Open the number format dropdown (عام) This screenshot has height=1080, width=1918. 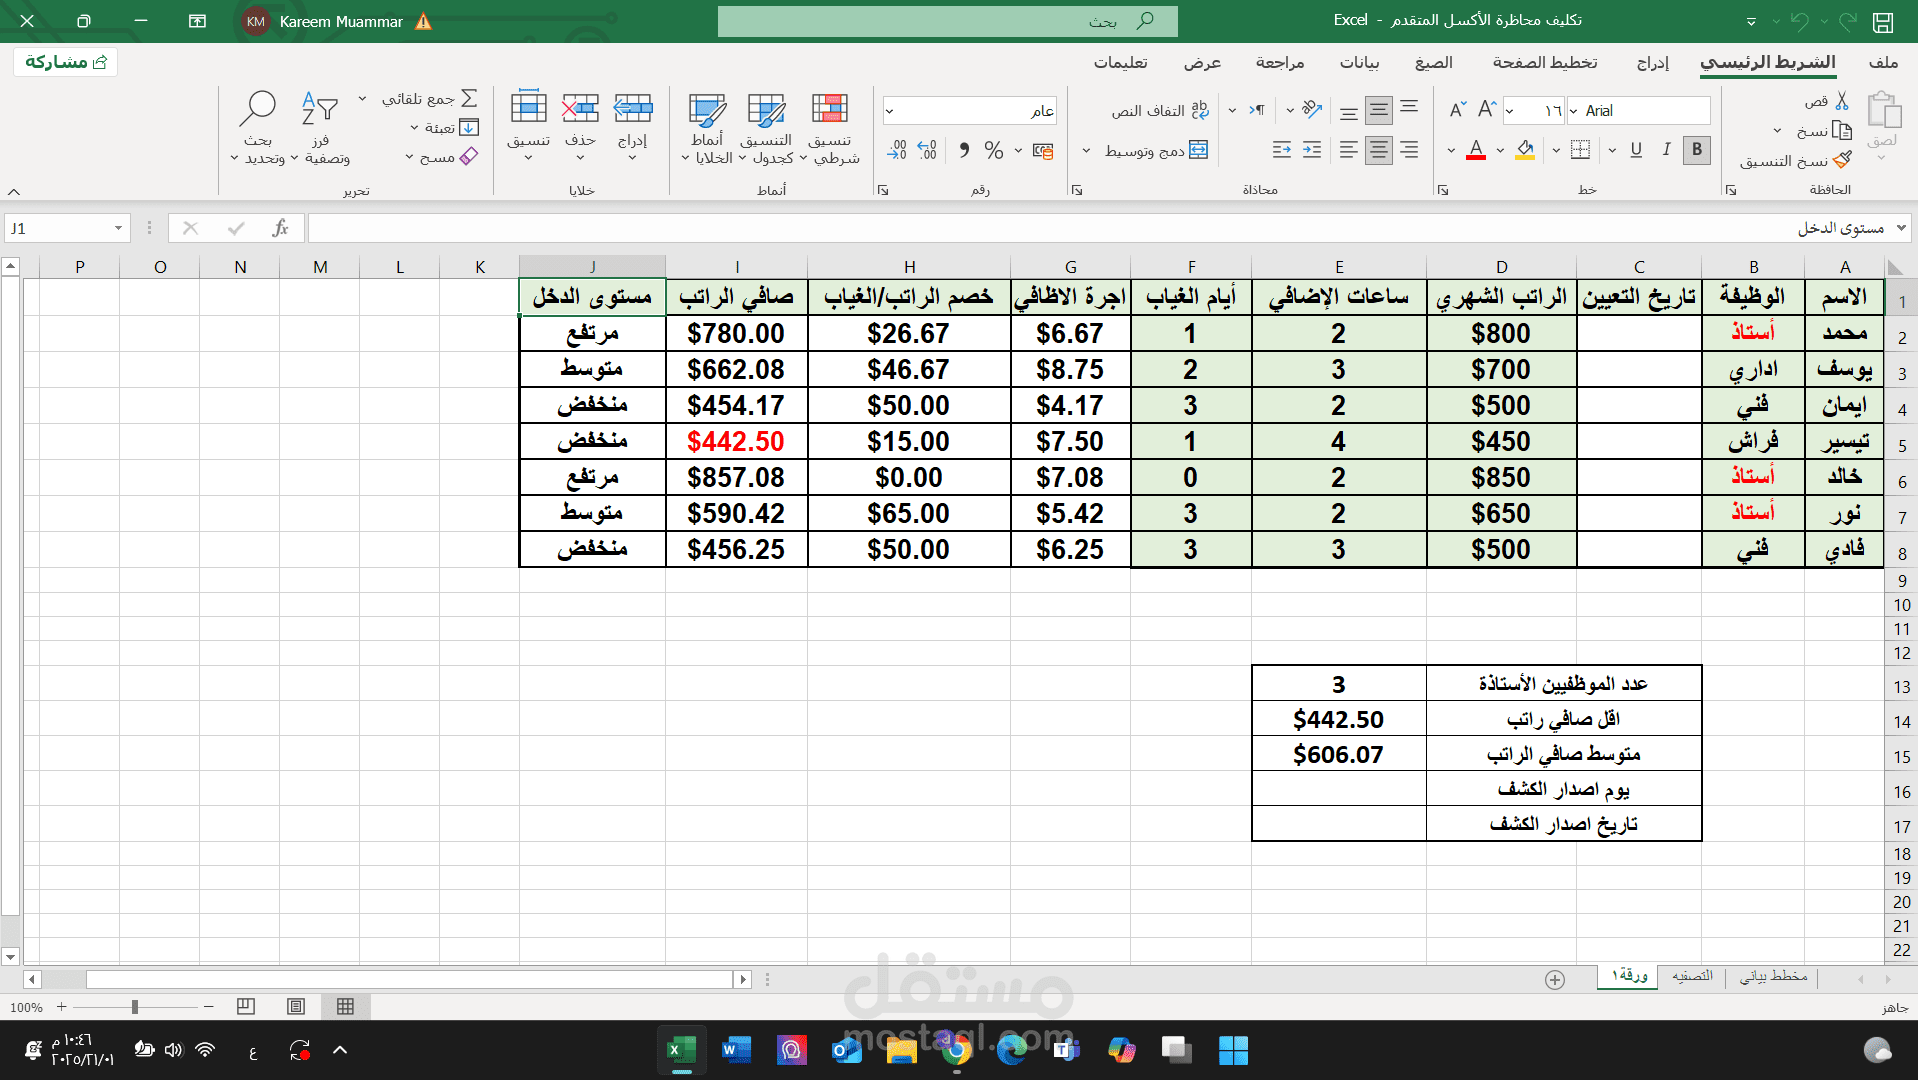pyautogui.click(x=889, y=111)
